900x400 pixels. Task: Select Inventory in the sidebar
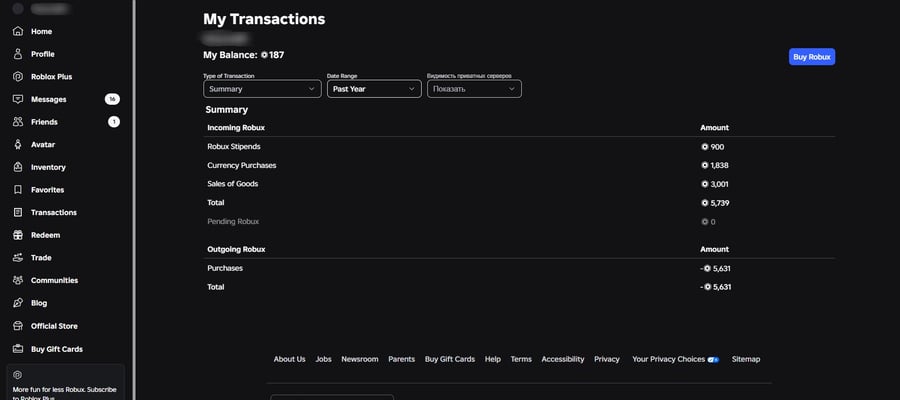point(48,167)
